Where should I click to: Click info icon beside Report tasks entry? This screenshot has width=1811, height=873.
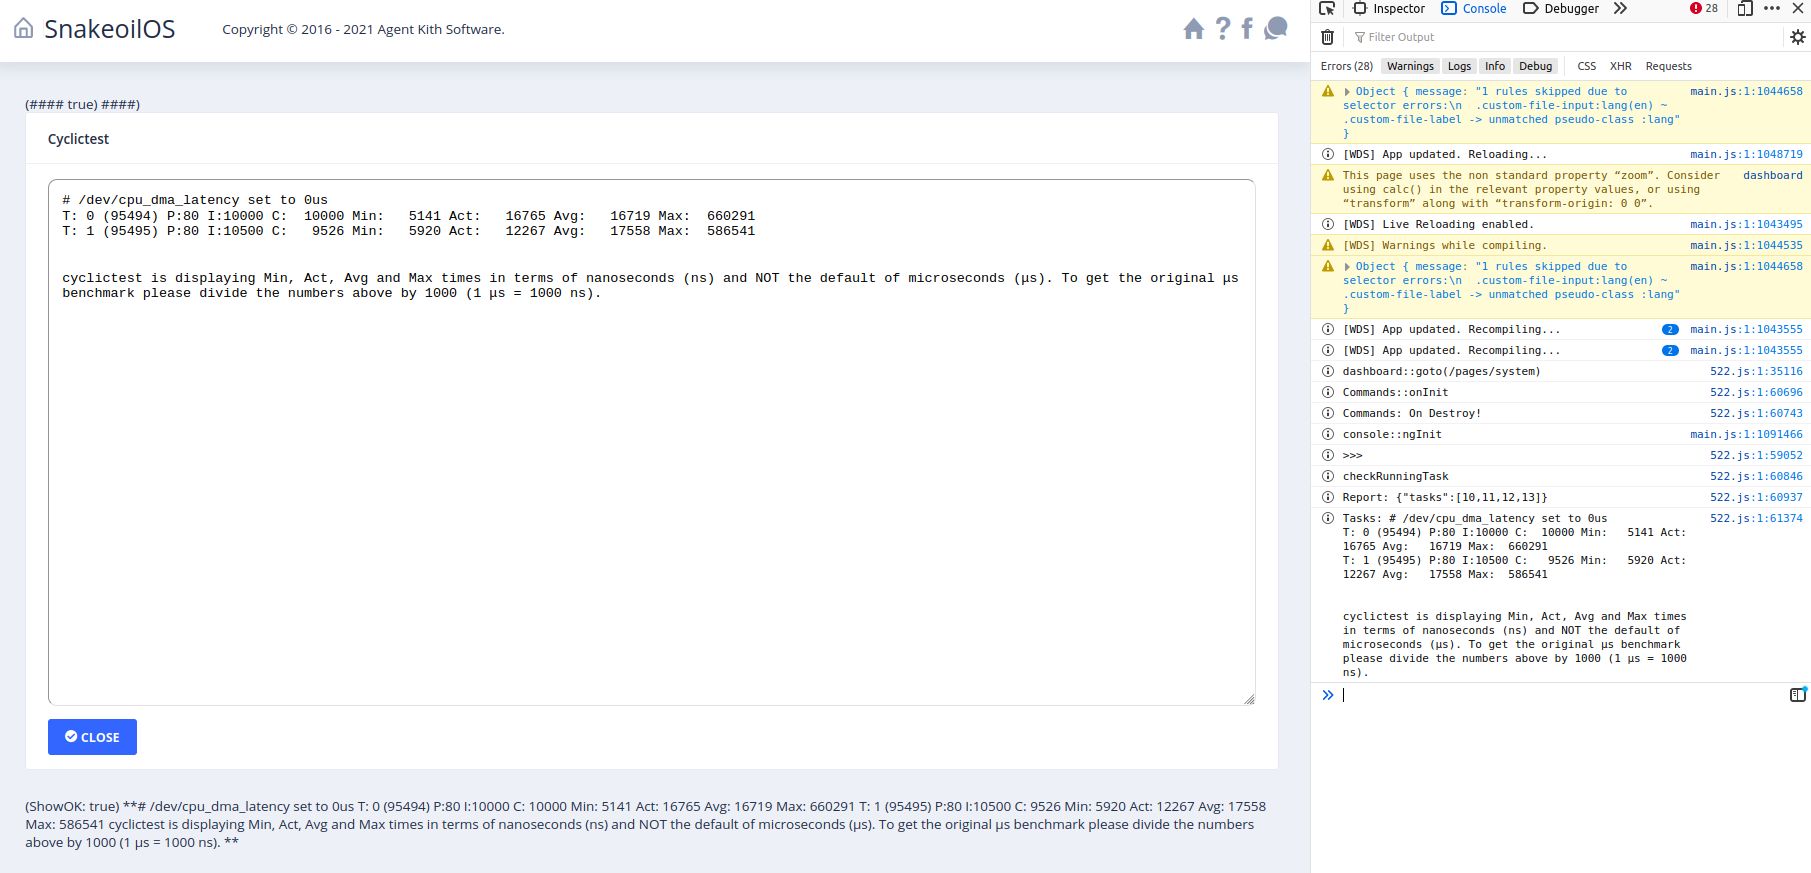pyautogui.click(x=1328, y=497)
